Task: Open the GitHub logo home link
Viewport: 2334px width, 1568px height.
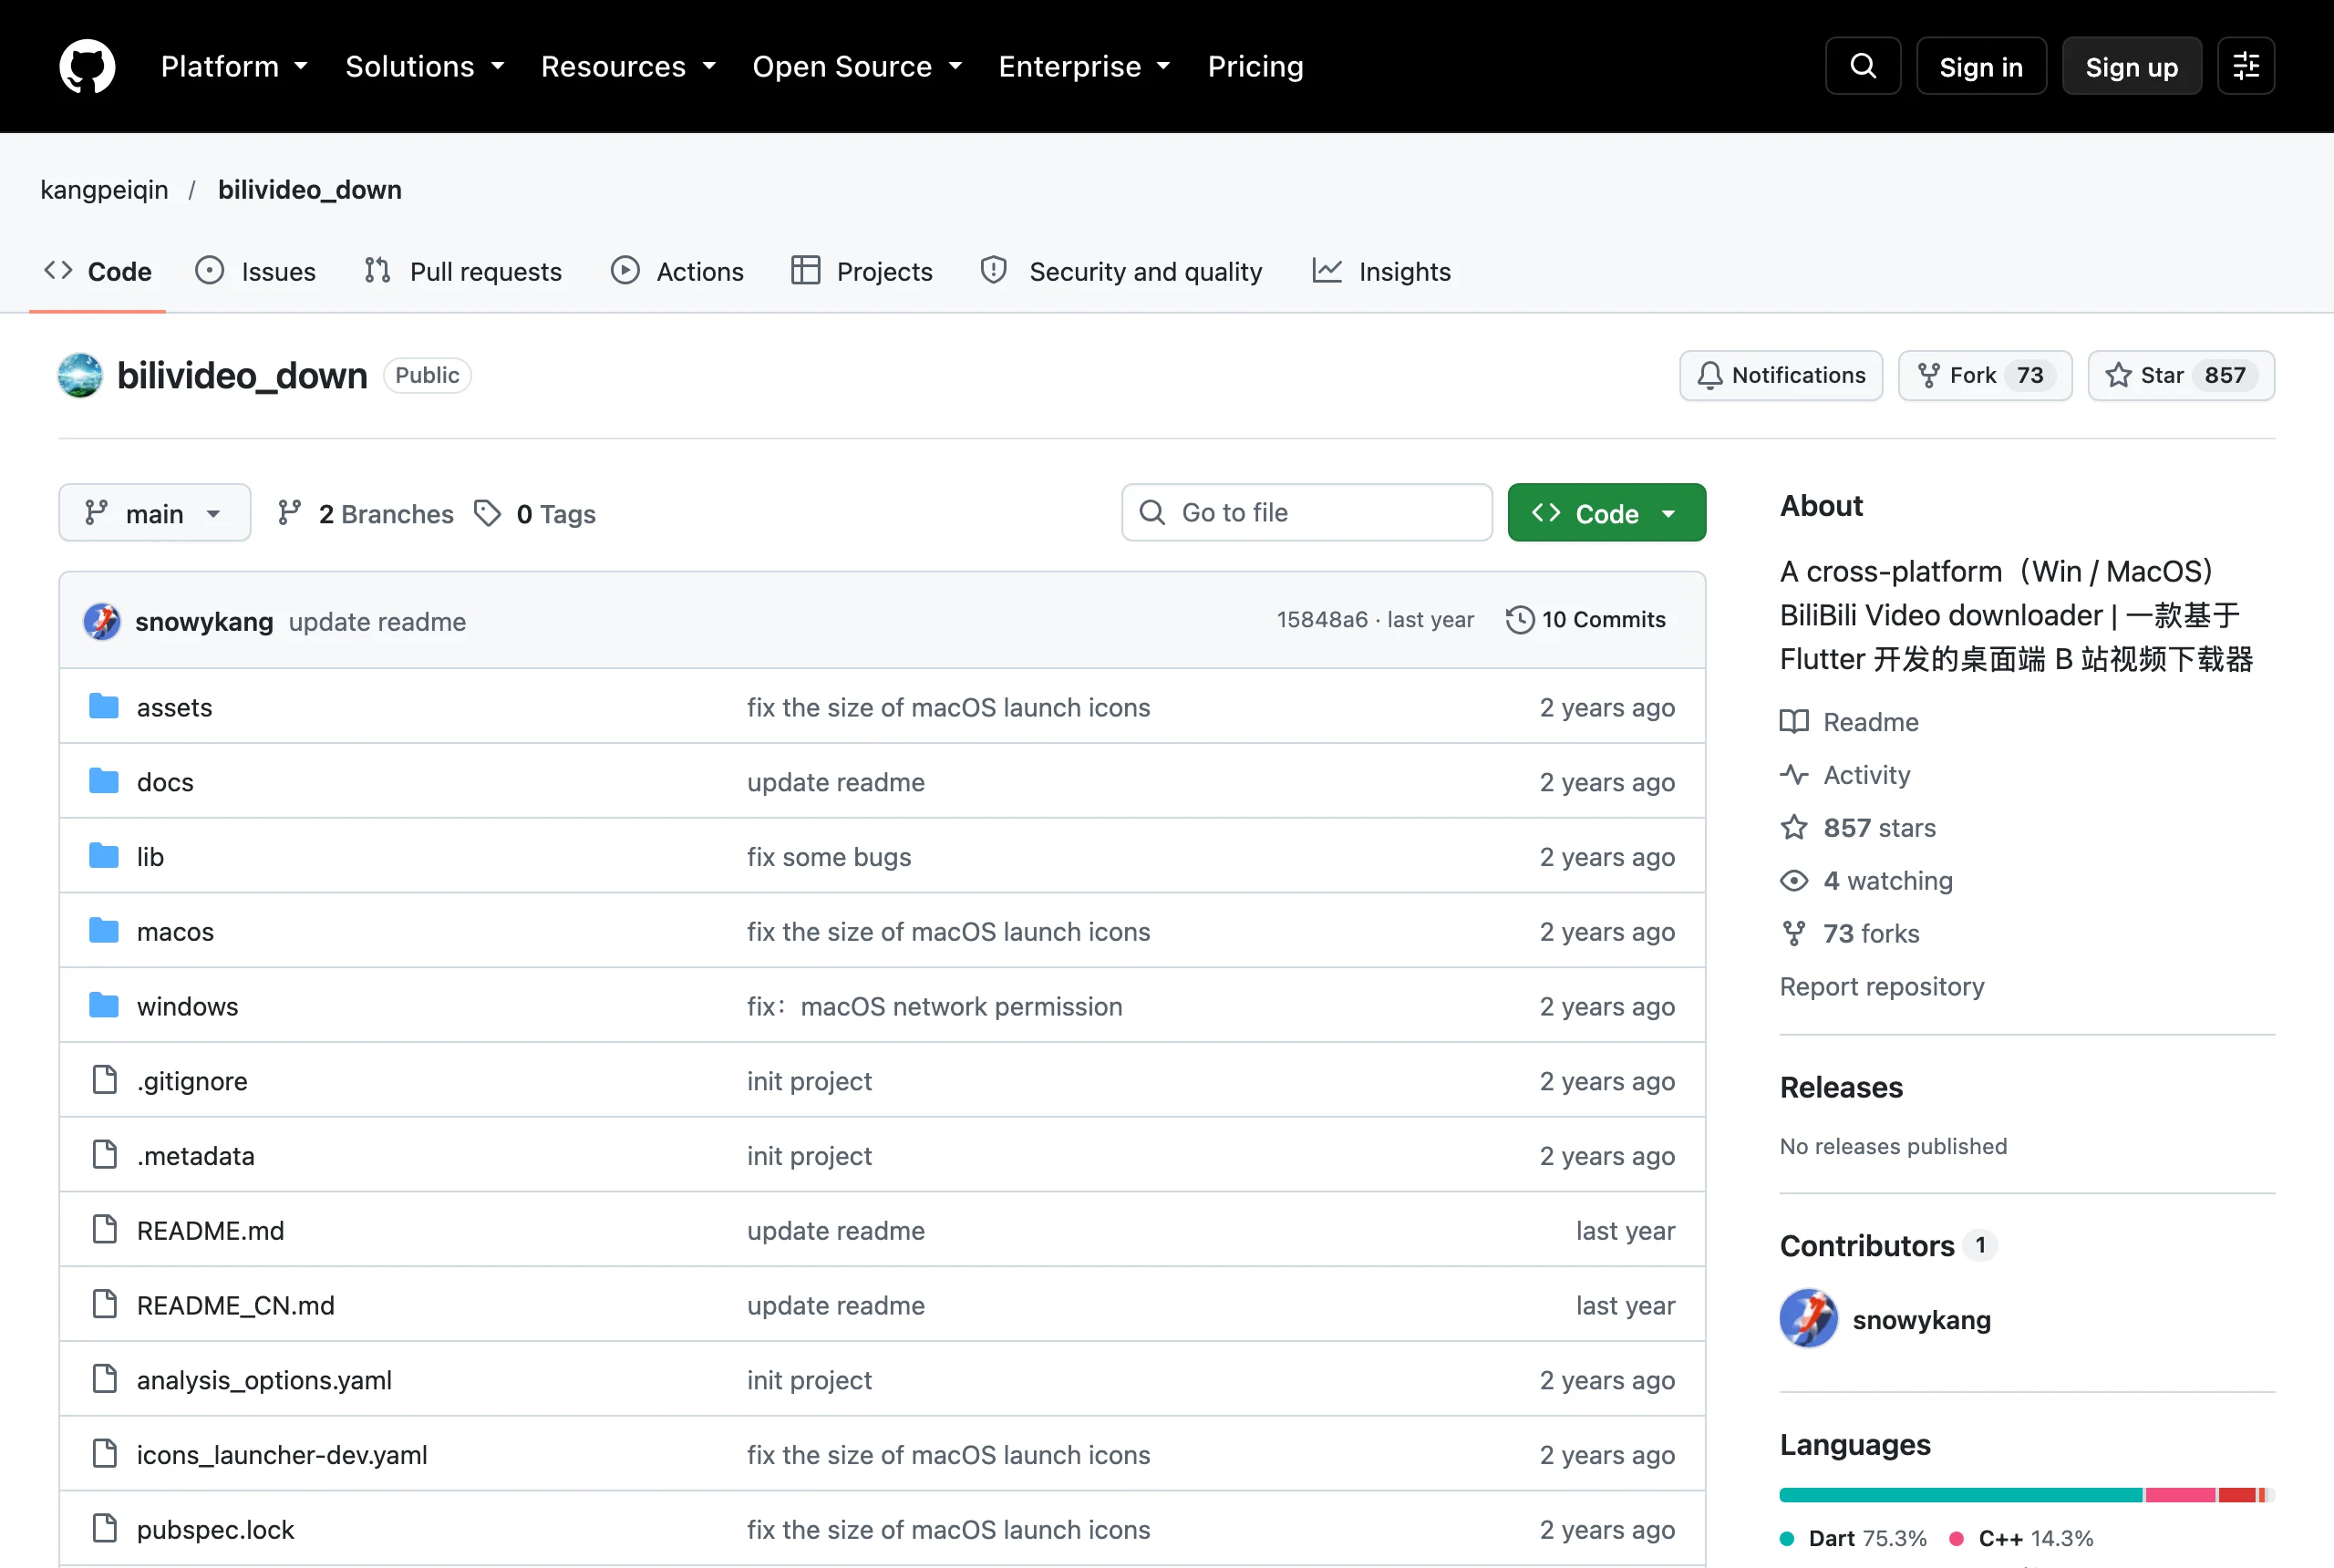Action: (87, 66)
